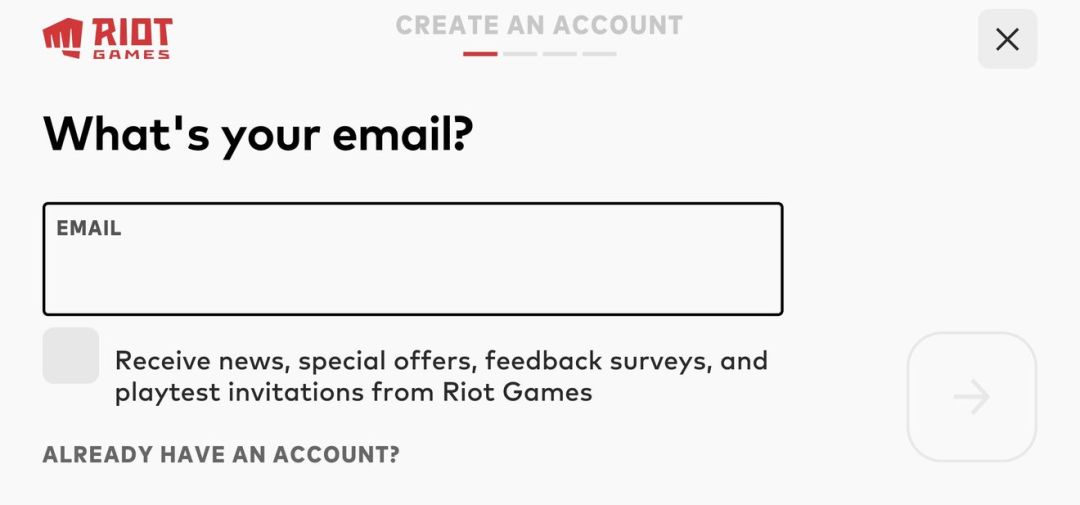The image size is (1080, 505).
Task: Select the second progress step indicator
Action: coord(520,54)
